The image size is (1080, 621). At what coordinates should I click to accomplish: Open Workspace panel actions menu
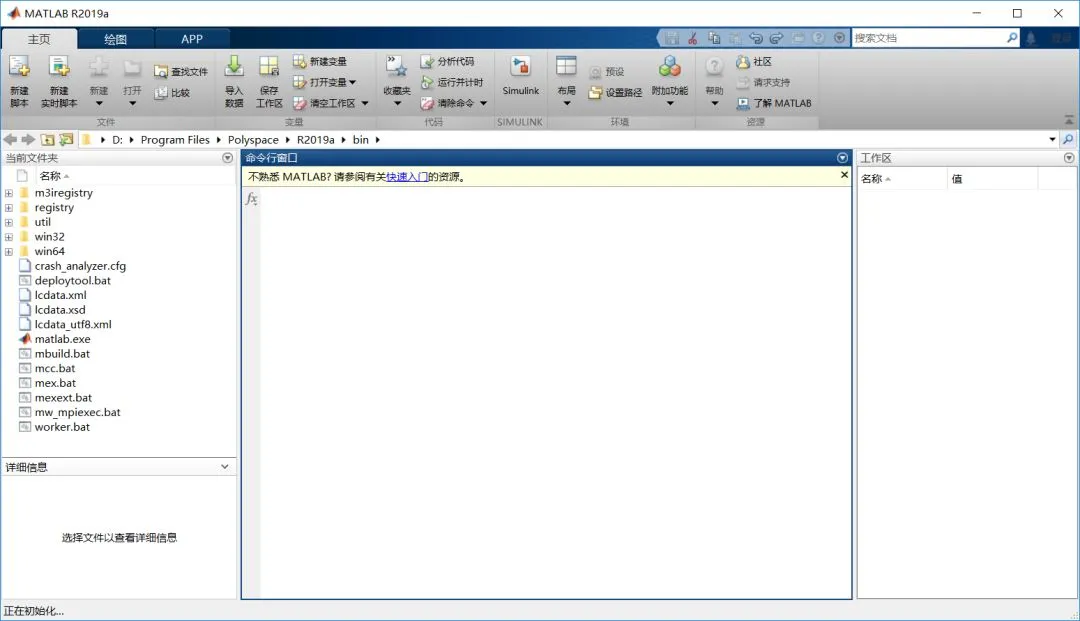click(1069, 158)
